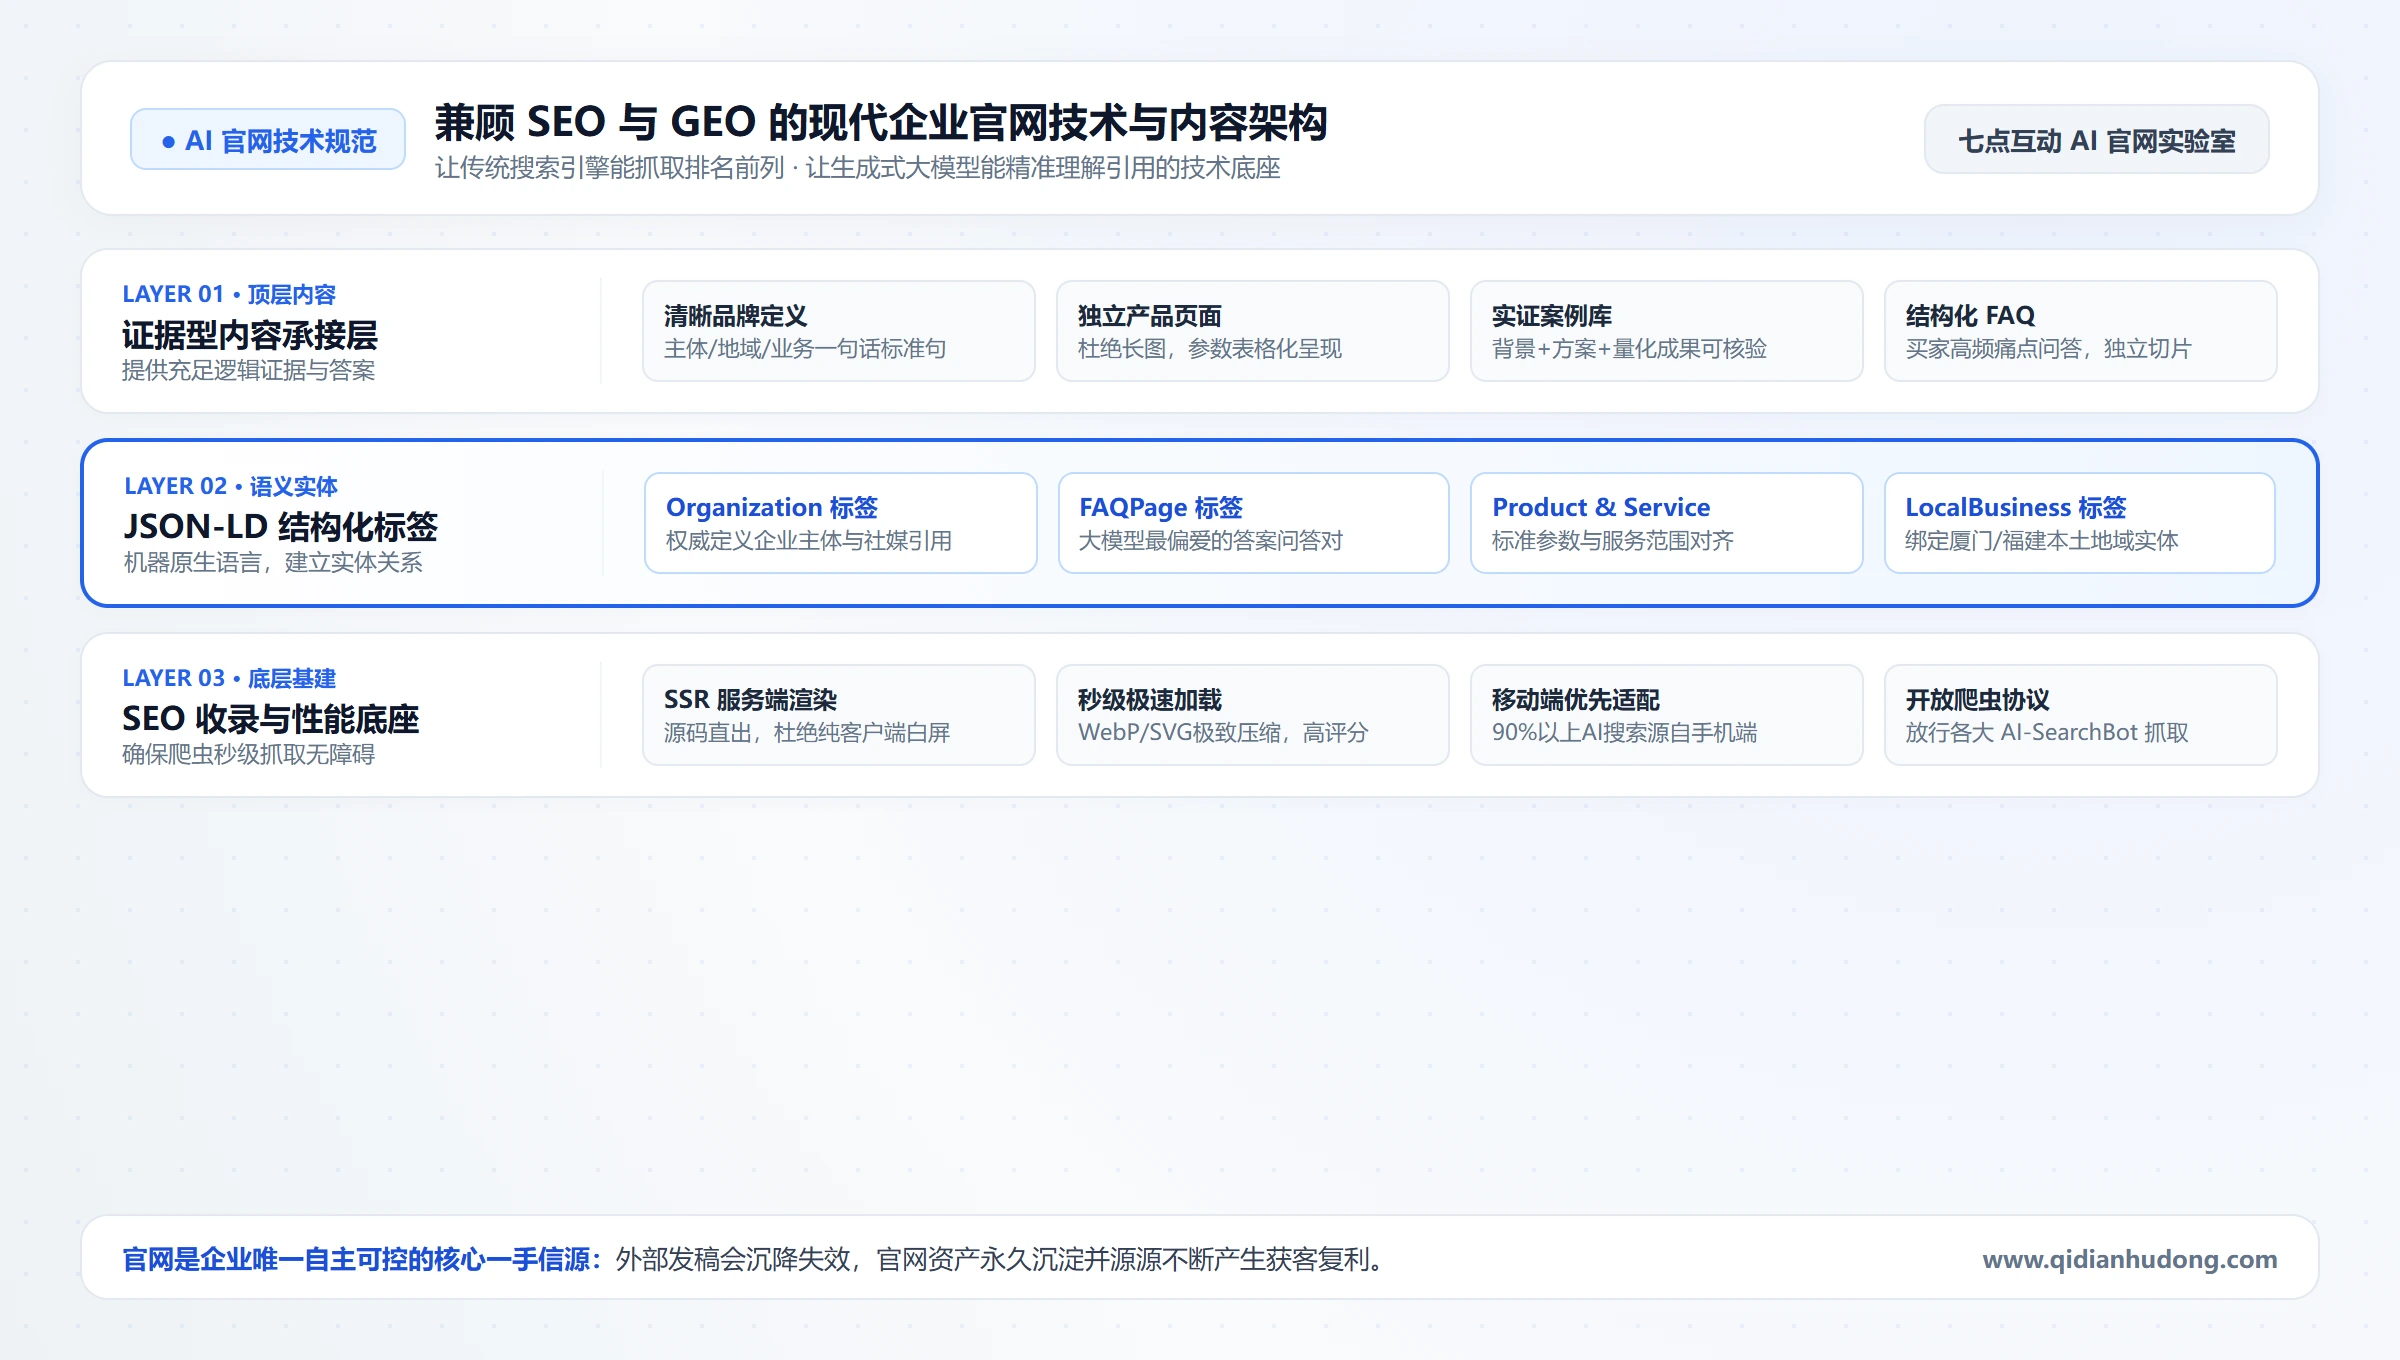Open the 移动端优先适配 card
Viewport: 2400px width, 1360px height.
1667,715
